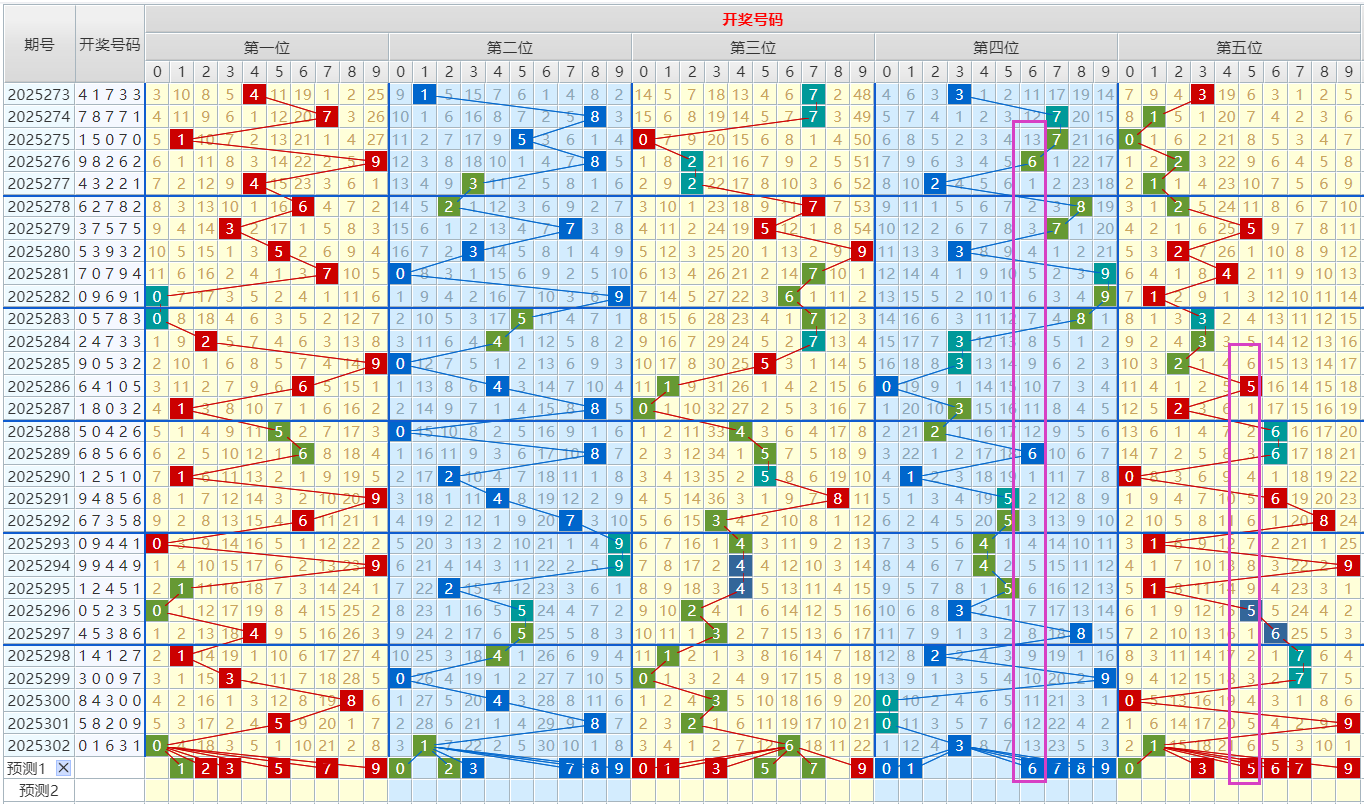Select the 第五位 column group header
The height and width of the screenshot is (804, 1364).
click(x=1239, y=47)
